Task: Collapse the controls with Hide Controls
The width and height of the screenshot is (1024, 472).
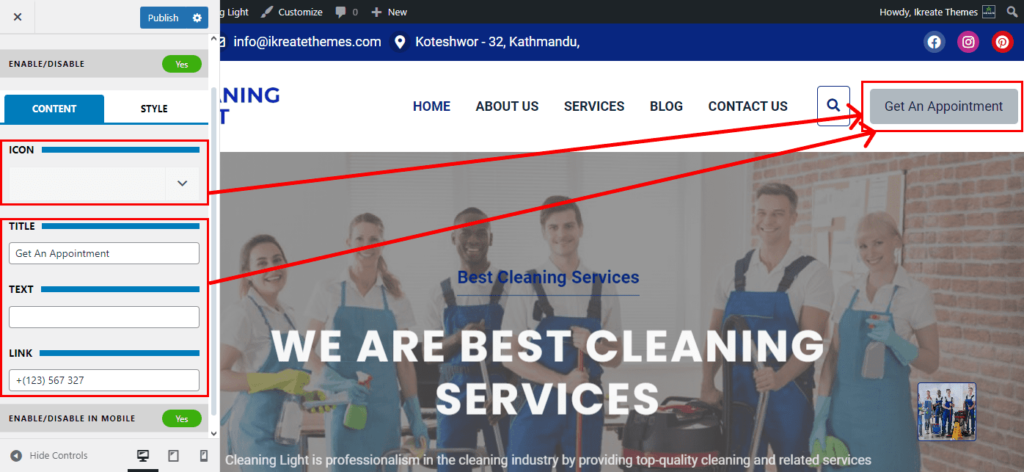Action: 49,456
